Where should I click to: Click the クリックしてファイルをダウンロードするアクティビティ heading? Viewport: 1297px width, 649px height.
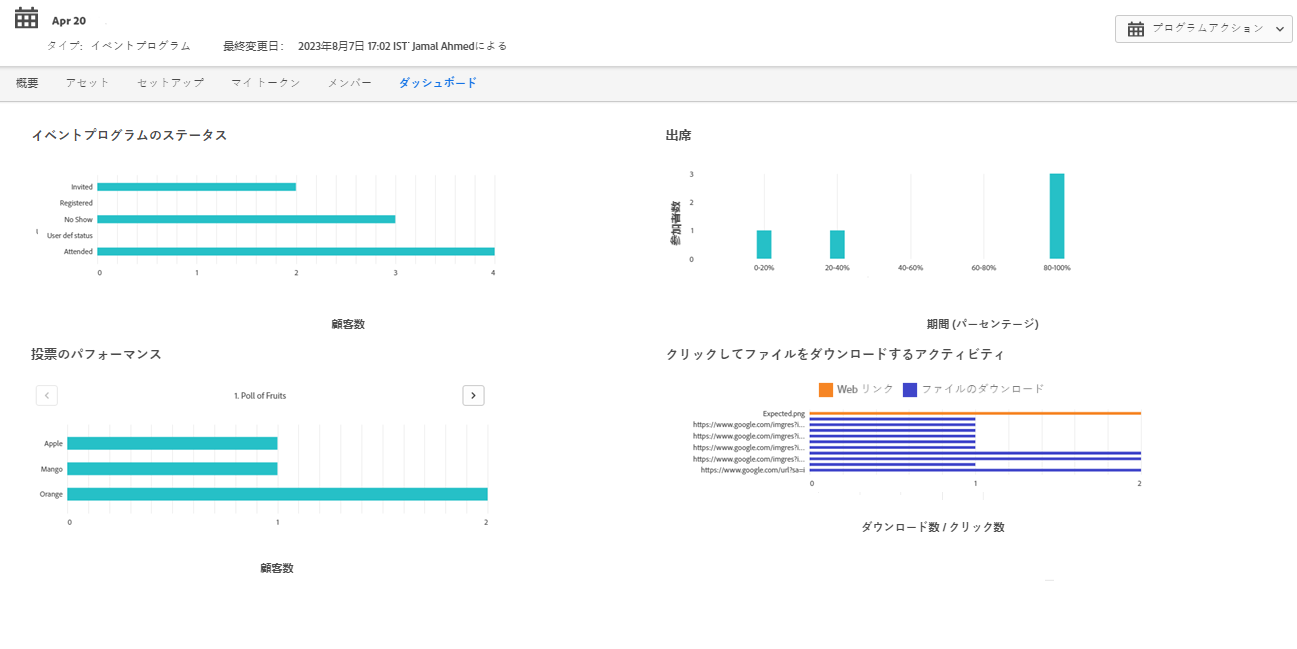835,354
